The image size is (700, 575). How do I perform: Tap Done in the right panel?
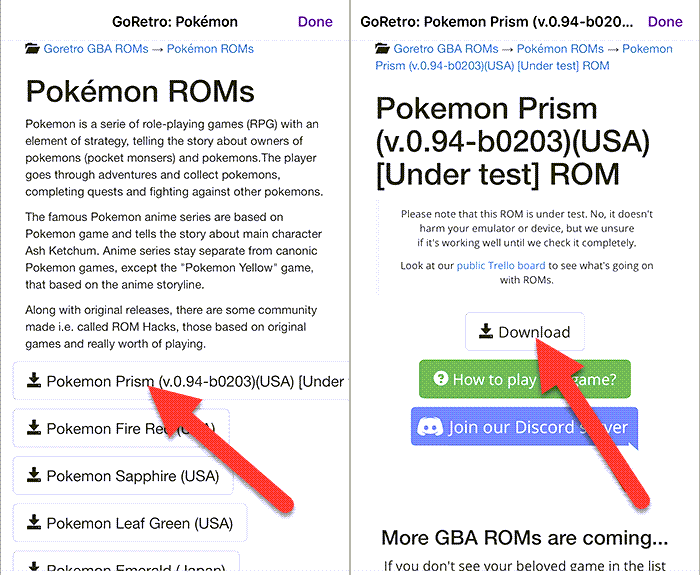[x=665, y=21]
